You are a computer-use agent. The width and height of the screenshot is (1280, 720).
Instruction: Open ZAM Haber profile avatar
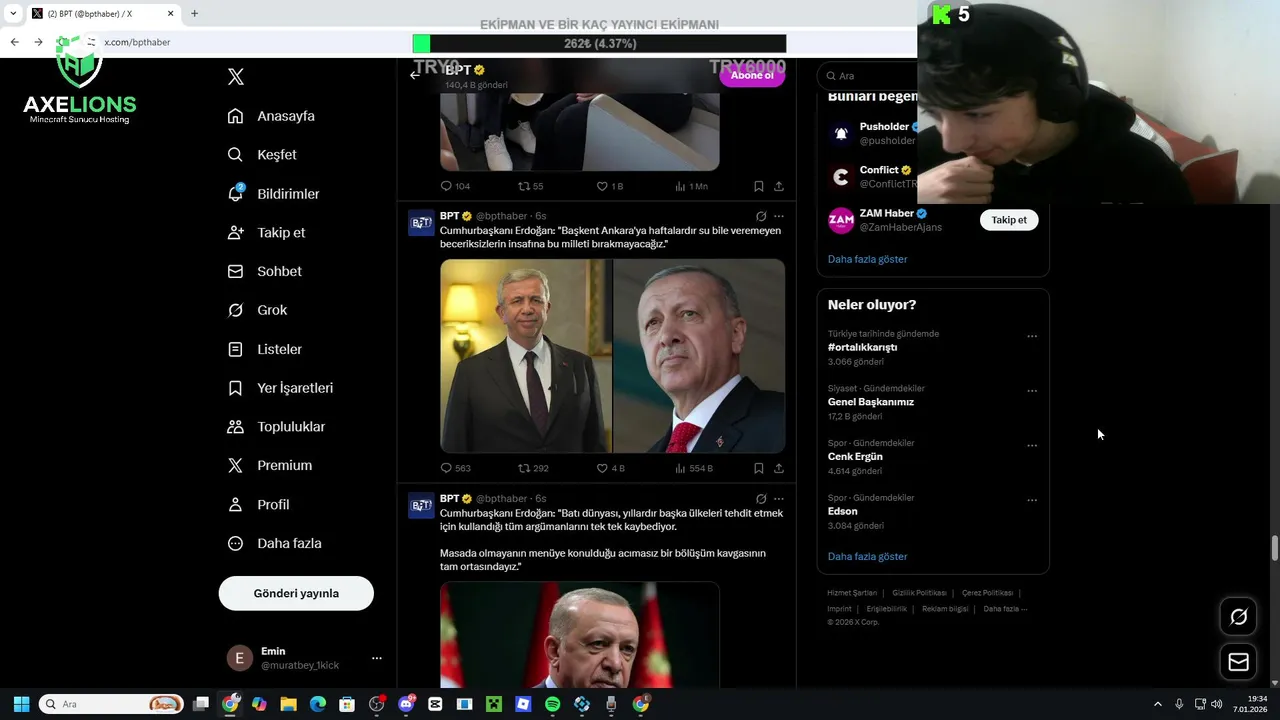[841, 220]
